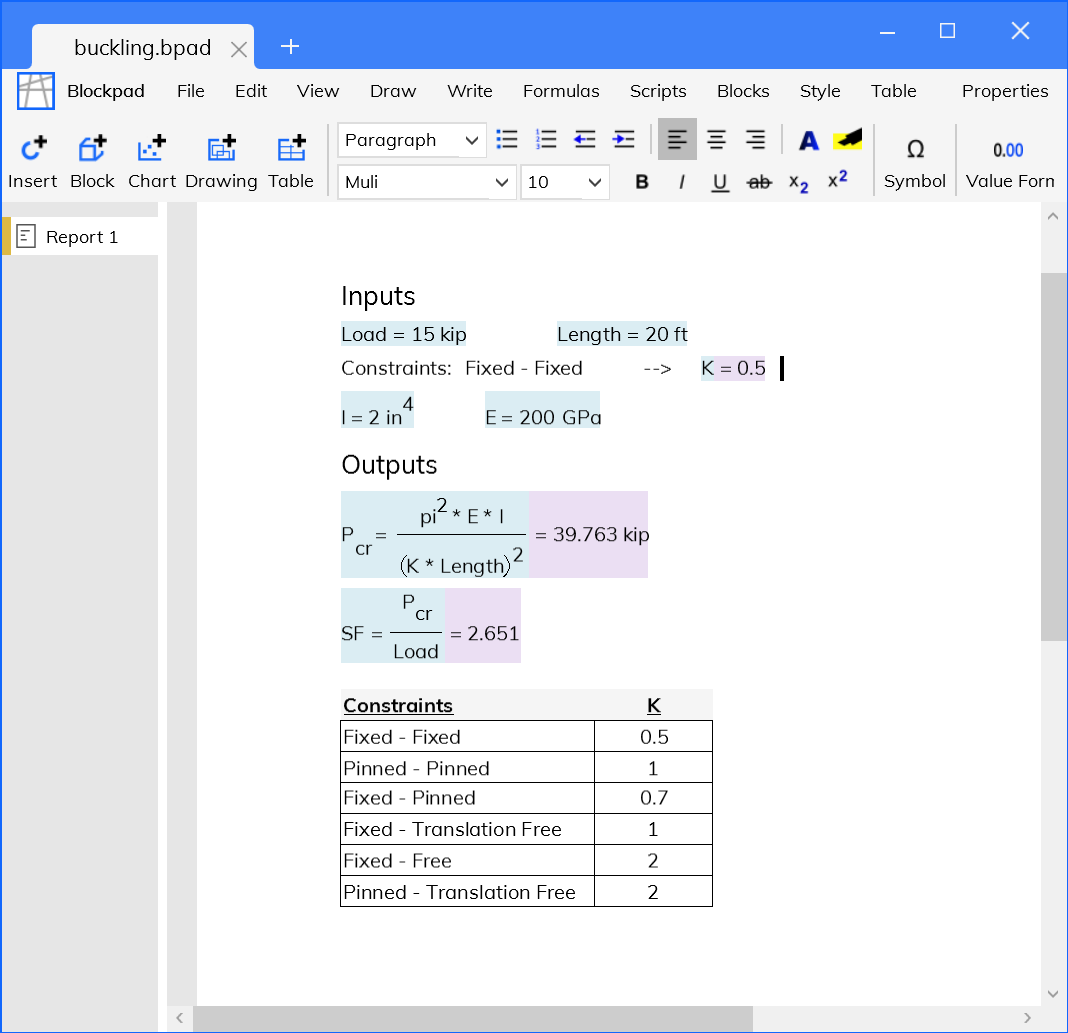Toggle underline text formatting
Screen dimensions: 1068x1033
(720, 182)
